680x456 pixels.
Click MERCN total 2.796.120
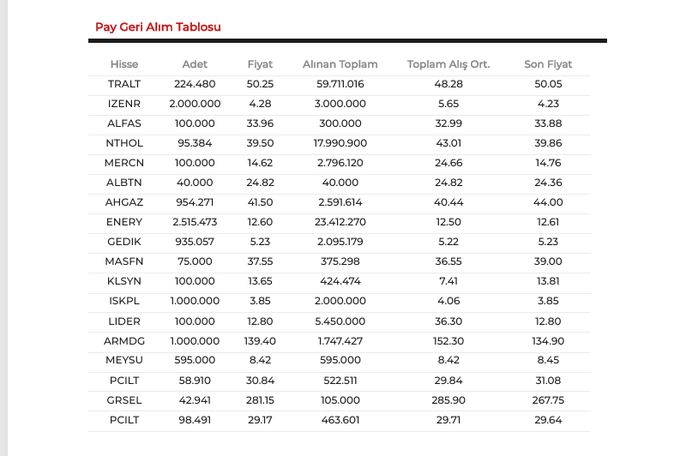340,163
